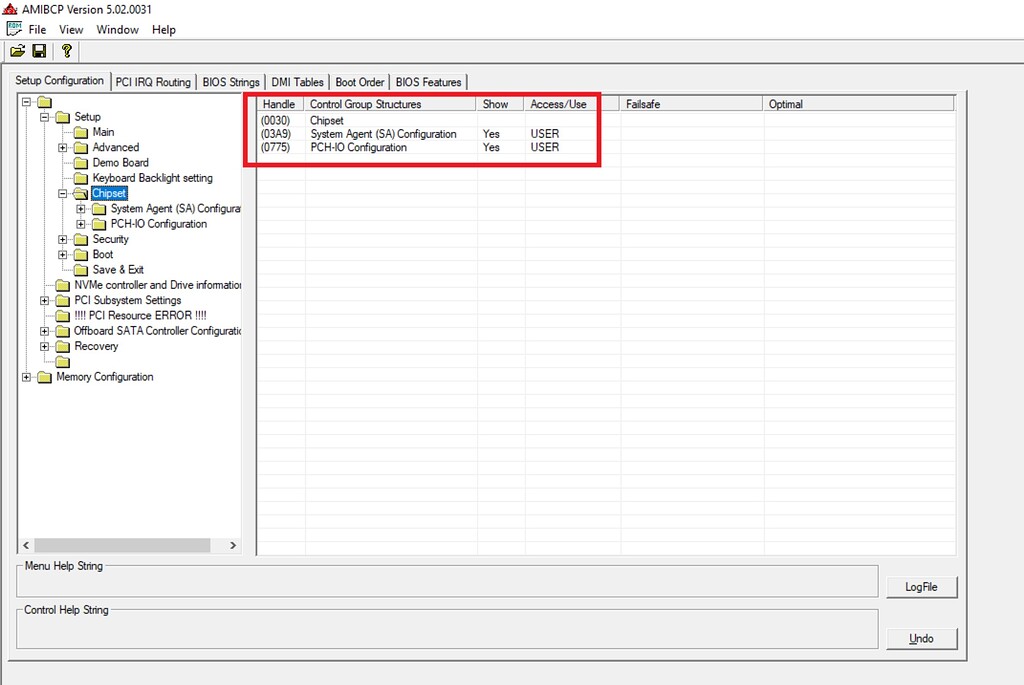1024x685 pixels.
Task: Open the Window menu
Action: pos(117,29)
